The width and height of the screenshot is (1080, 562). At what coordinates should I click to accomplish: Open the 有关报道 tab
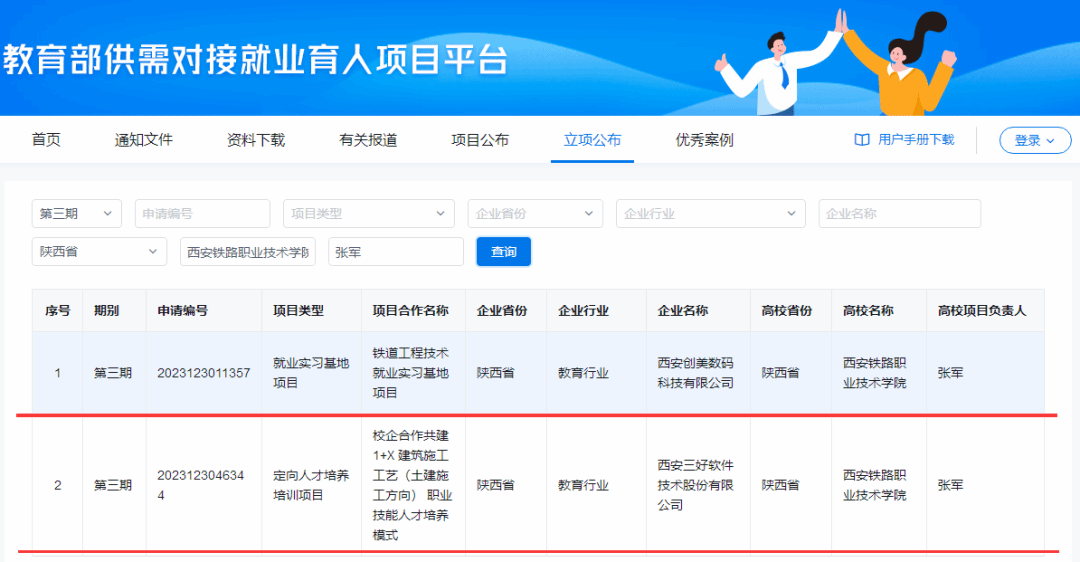coord(368,140)
